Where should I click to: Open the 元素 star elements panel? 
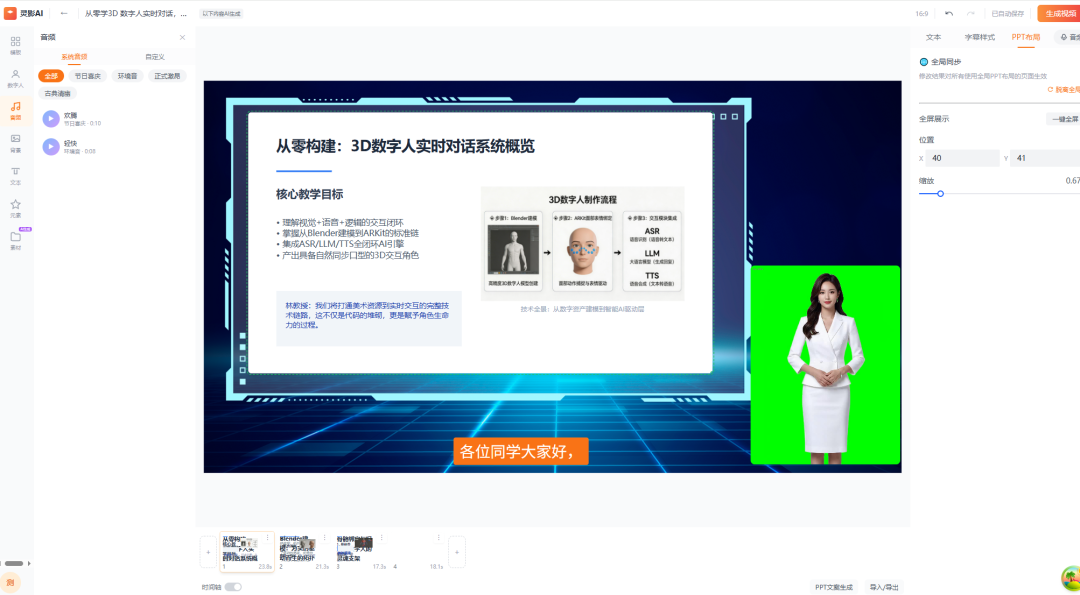(15, 209)
